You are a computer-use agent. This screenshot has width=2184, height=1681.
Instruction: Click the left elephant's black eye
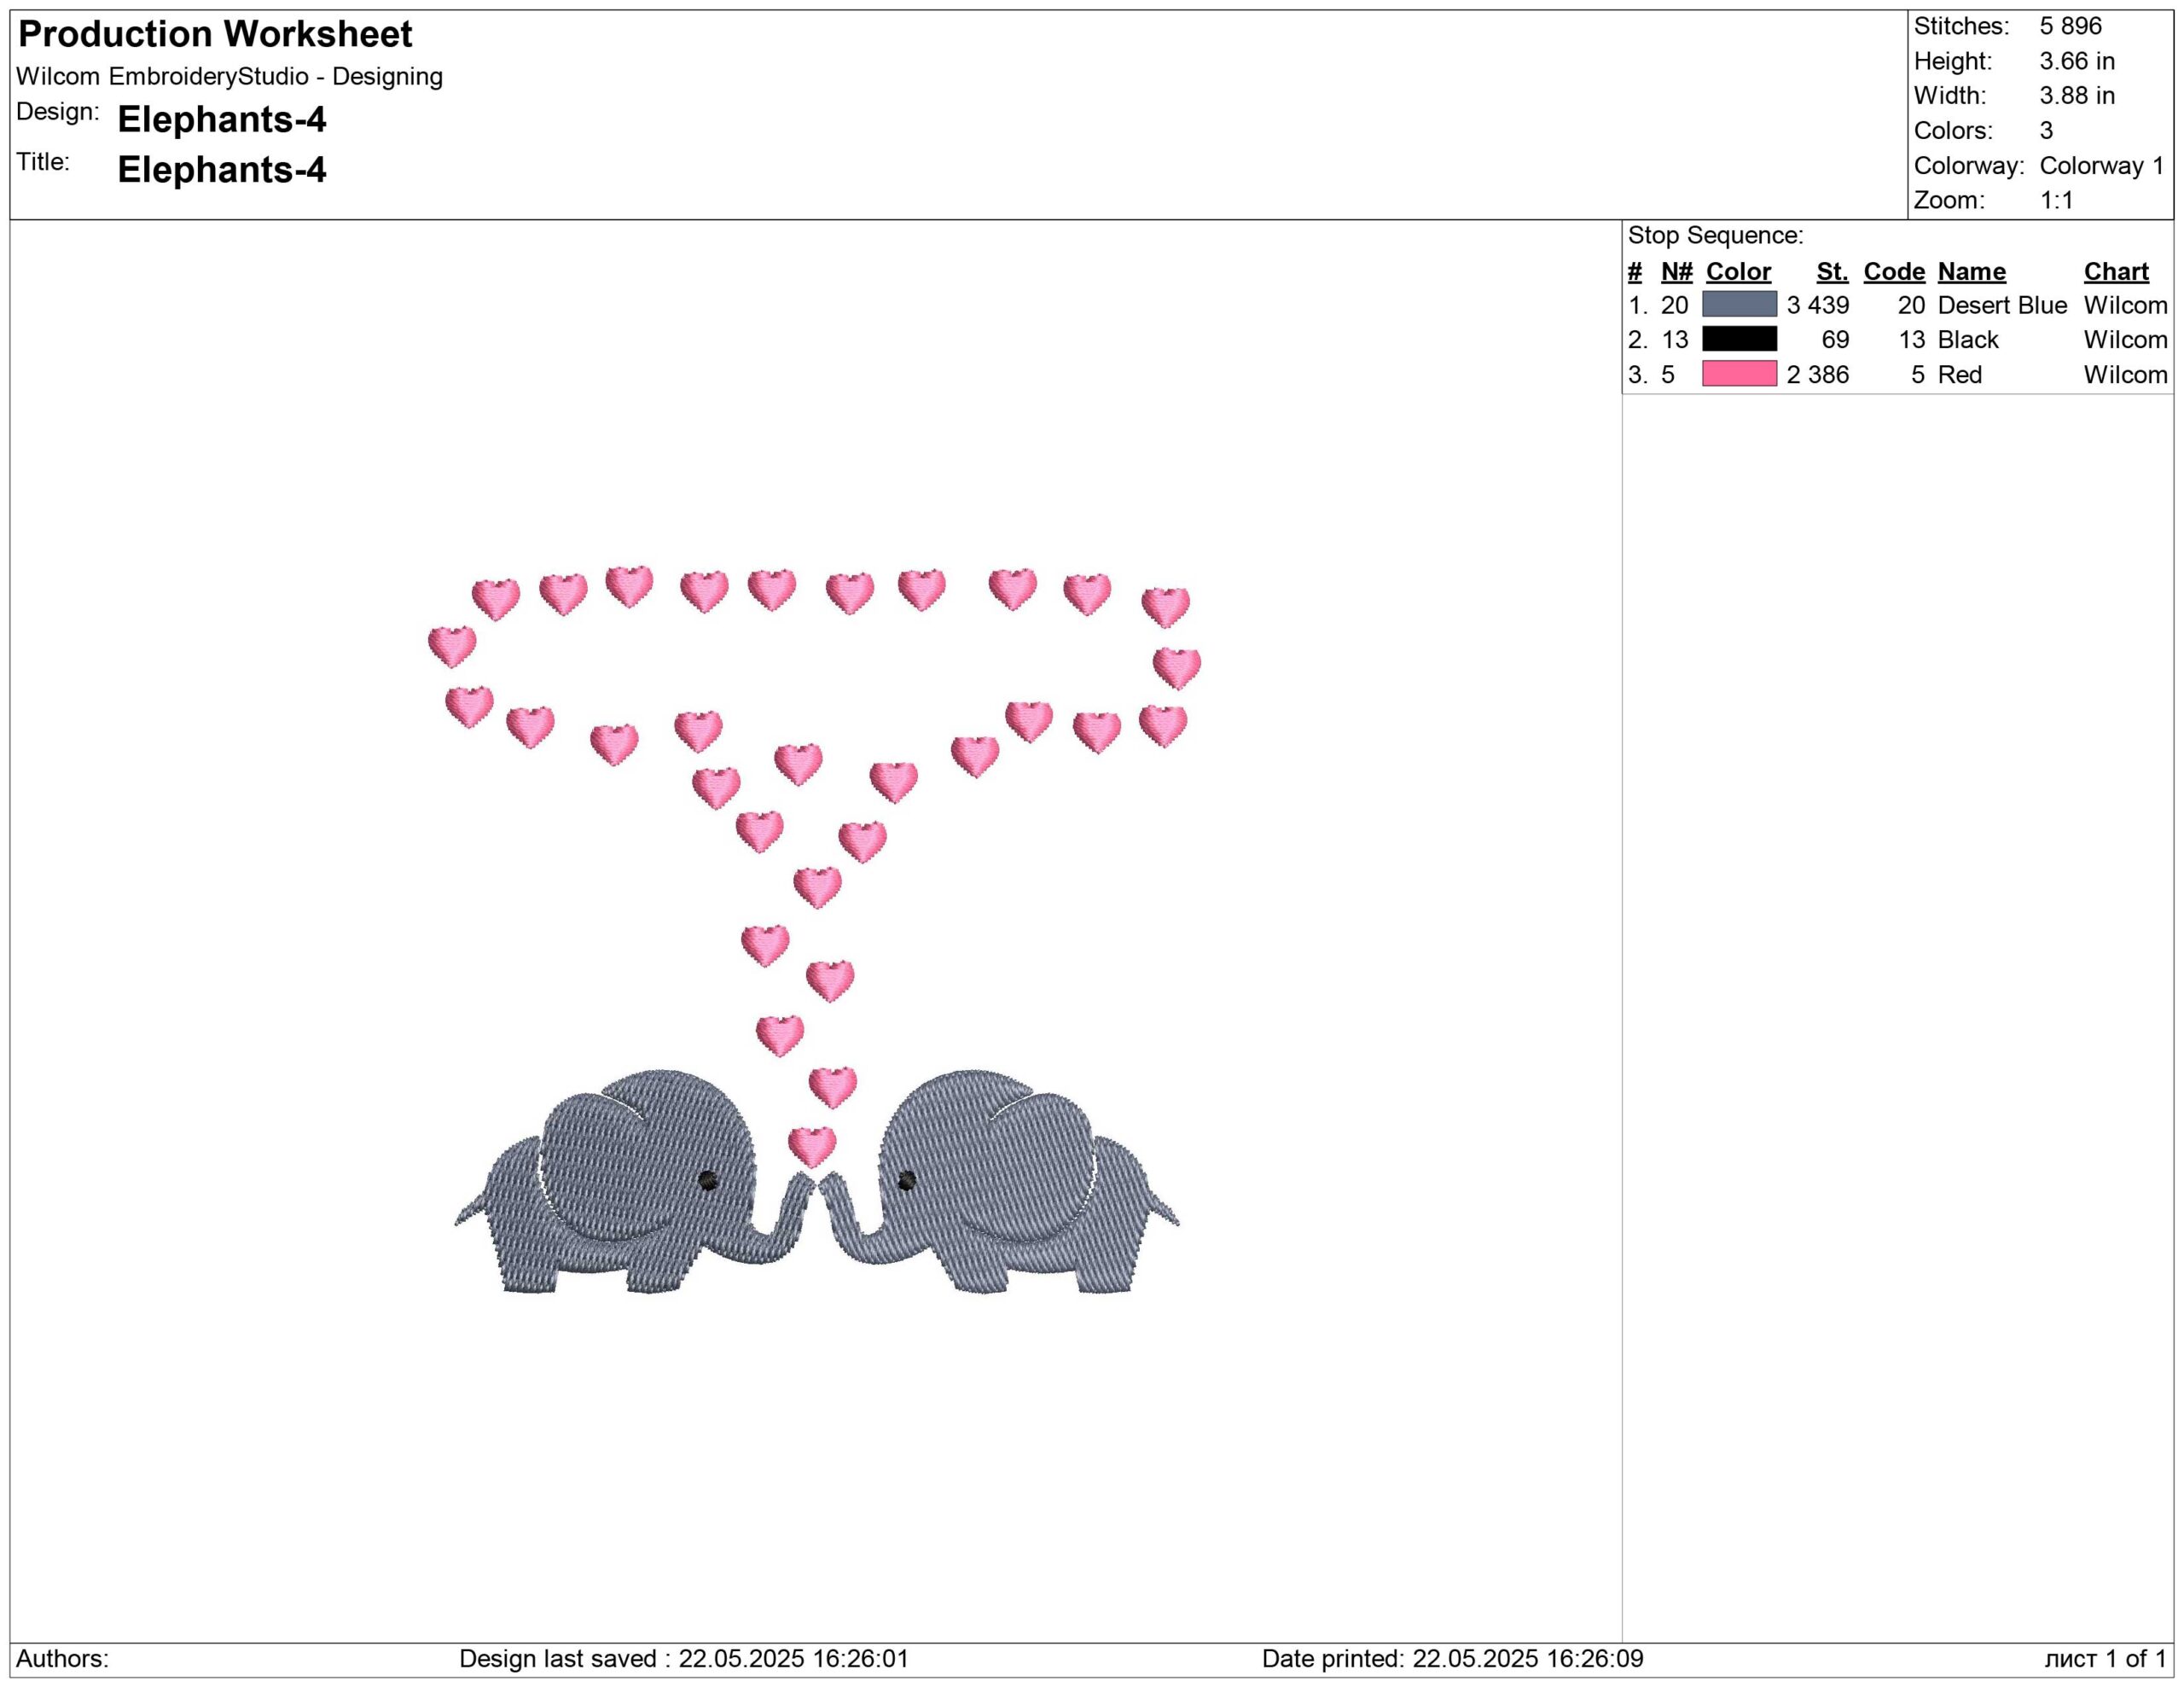tap(707, 1181)
